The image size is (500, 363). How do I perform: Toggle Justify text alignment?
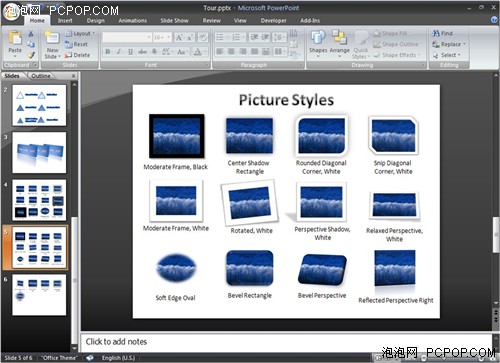255,51
